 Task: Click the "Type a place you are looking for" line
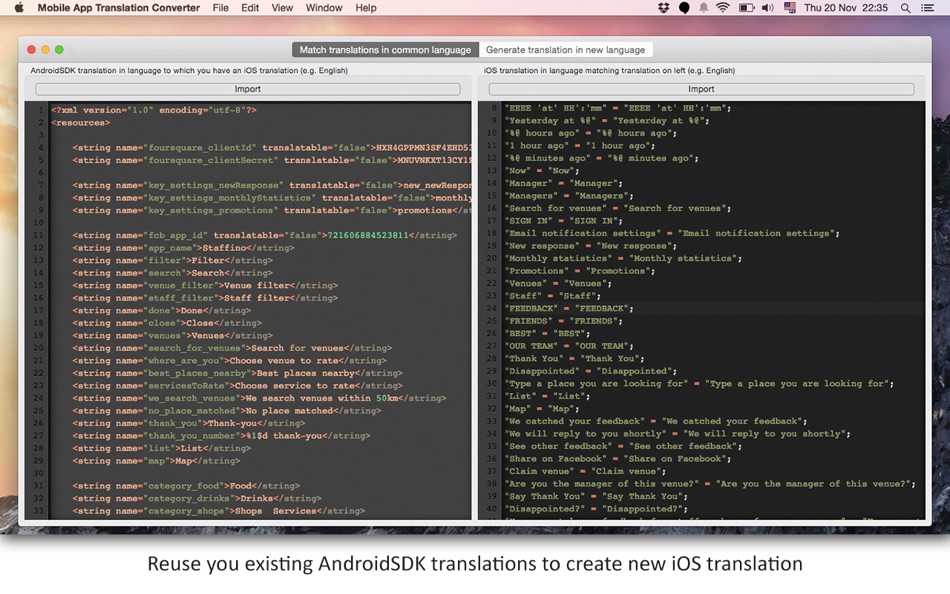700,383
